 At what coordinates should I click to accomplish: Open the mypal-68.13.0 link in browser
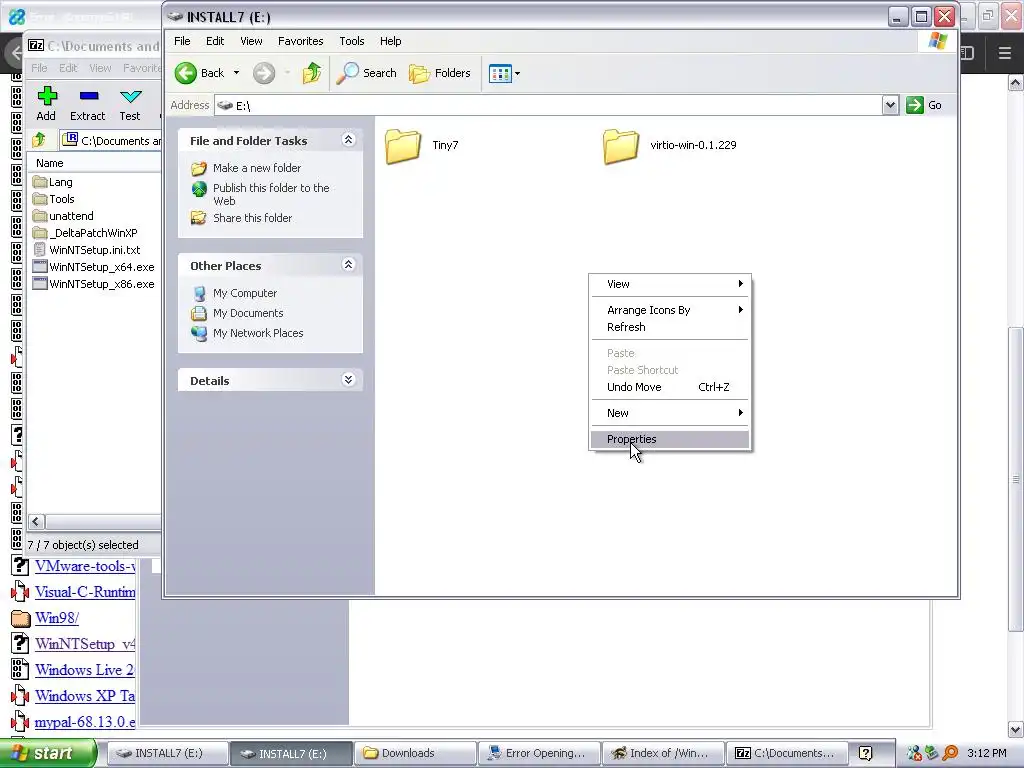(85, 722)
